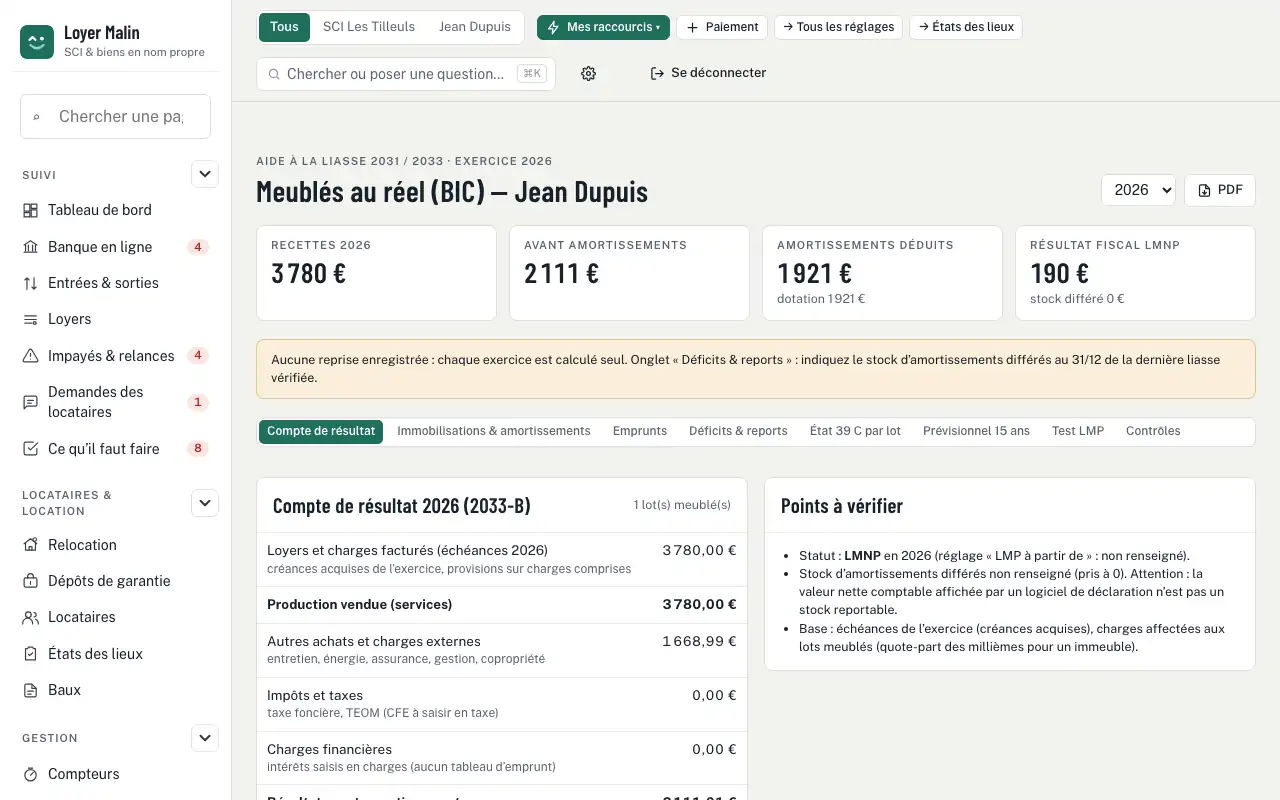Show all owners with the Tous filter

tap(284, 27)
